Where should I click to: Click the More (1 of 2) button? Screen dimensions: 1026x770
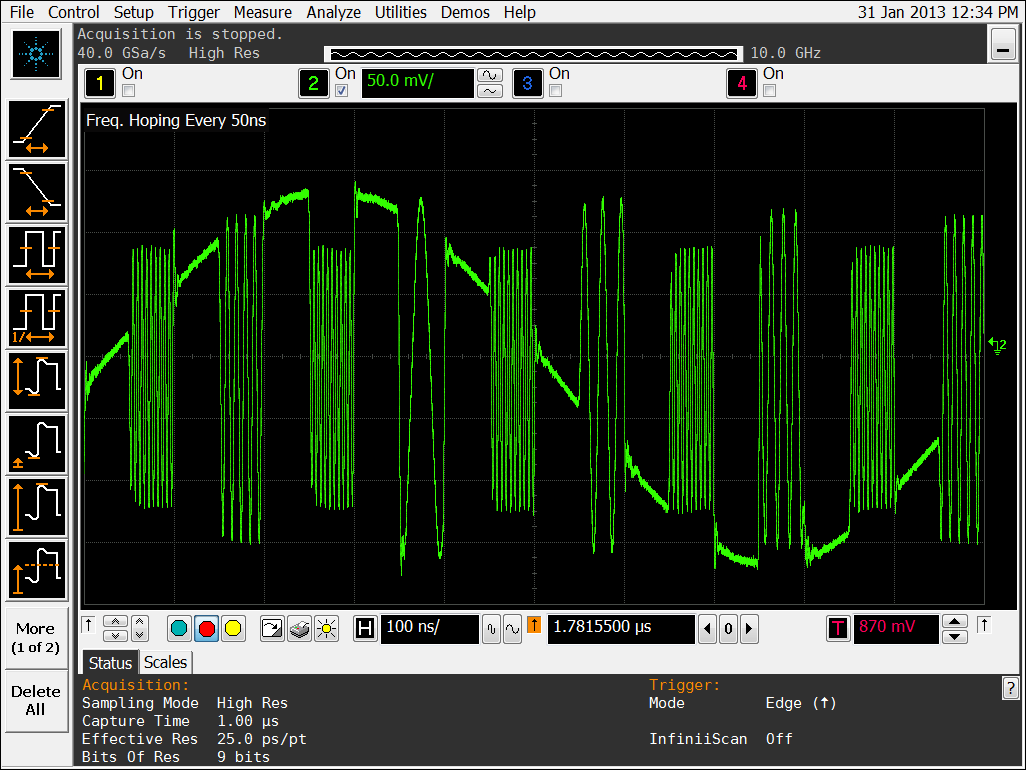[36, 638]
